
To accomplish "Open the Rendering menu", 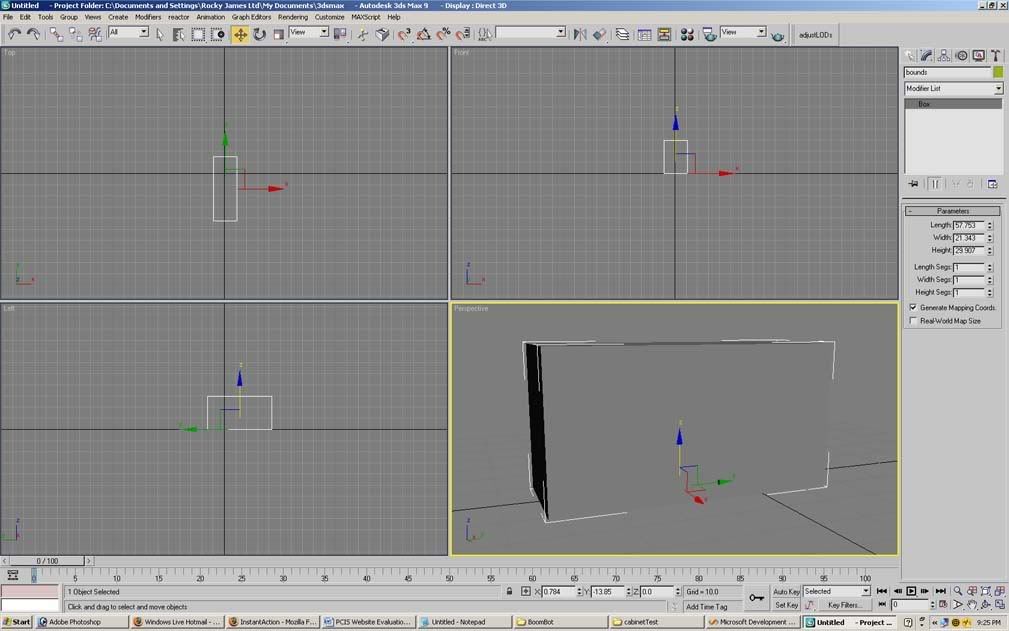I will click(293, 17).
